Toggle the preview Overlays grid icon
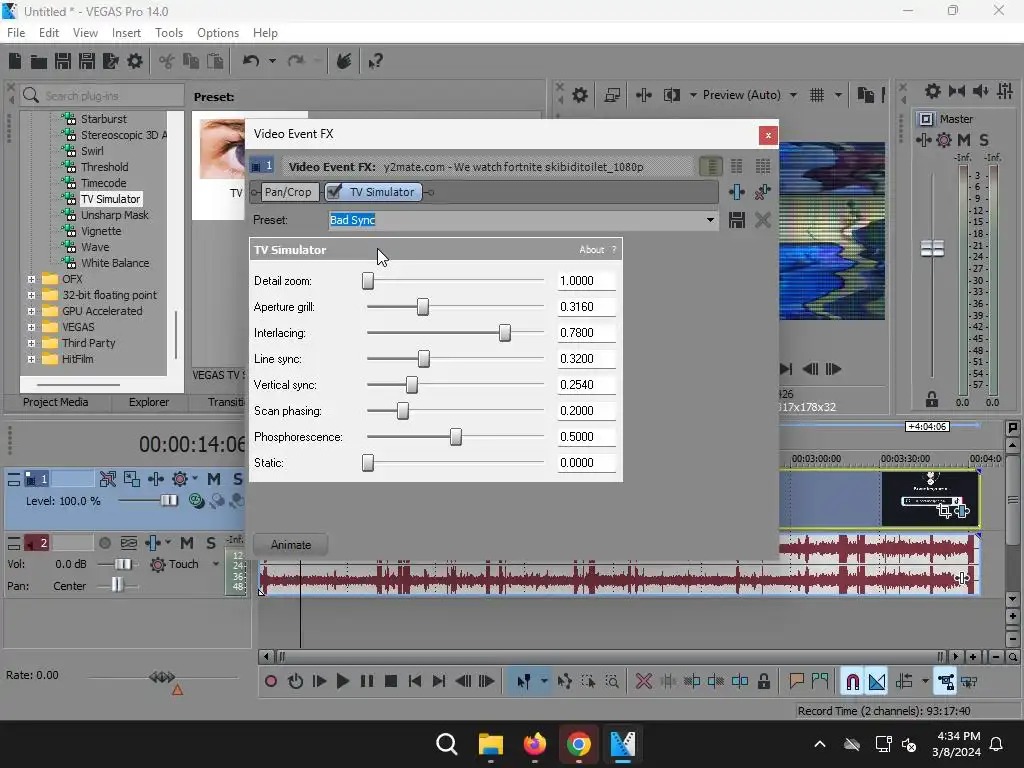1024x768 pixels. click(x=817, y=95)
